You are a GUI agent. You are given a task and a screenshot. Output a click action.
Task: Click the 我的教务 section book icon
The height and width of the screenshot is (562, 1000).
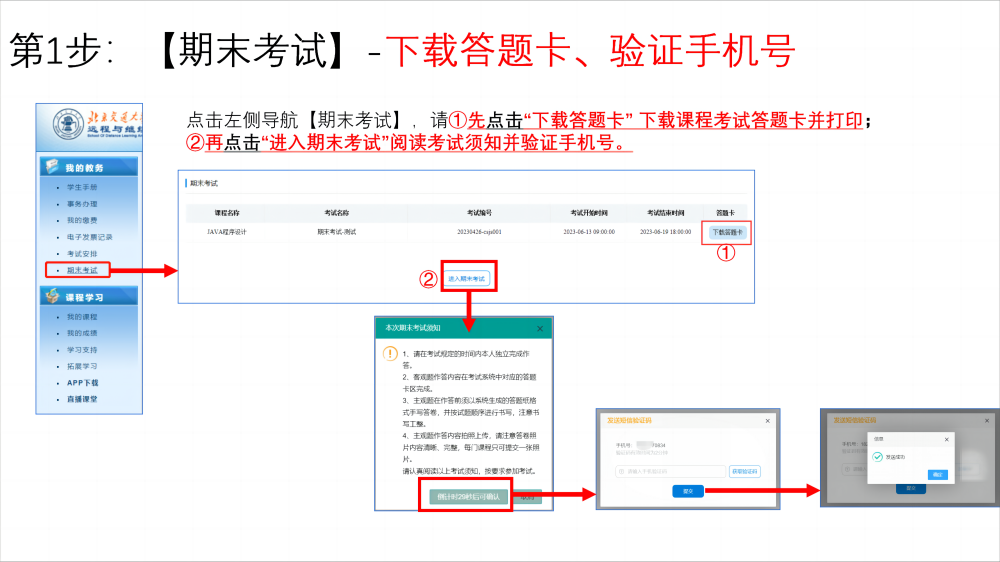pos(53,167)
